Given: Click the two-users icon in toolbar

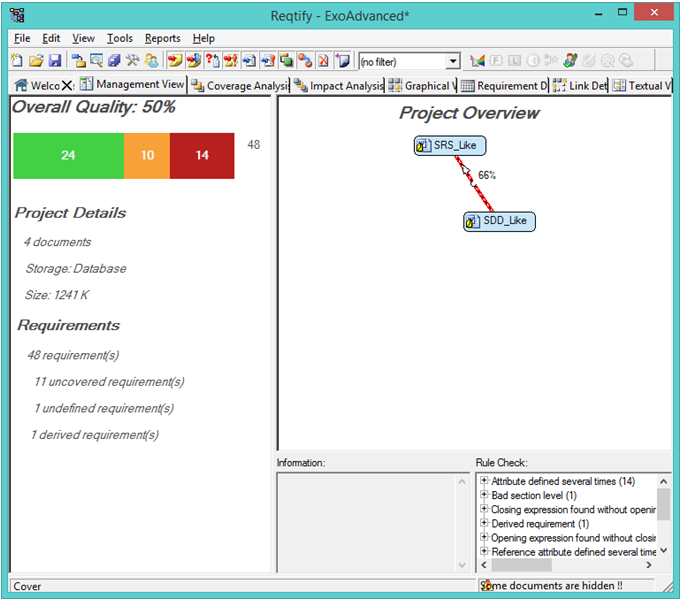Looking at the screenshot, I should pyautogui.click(x=152, y=60).
